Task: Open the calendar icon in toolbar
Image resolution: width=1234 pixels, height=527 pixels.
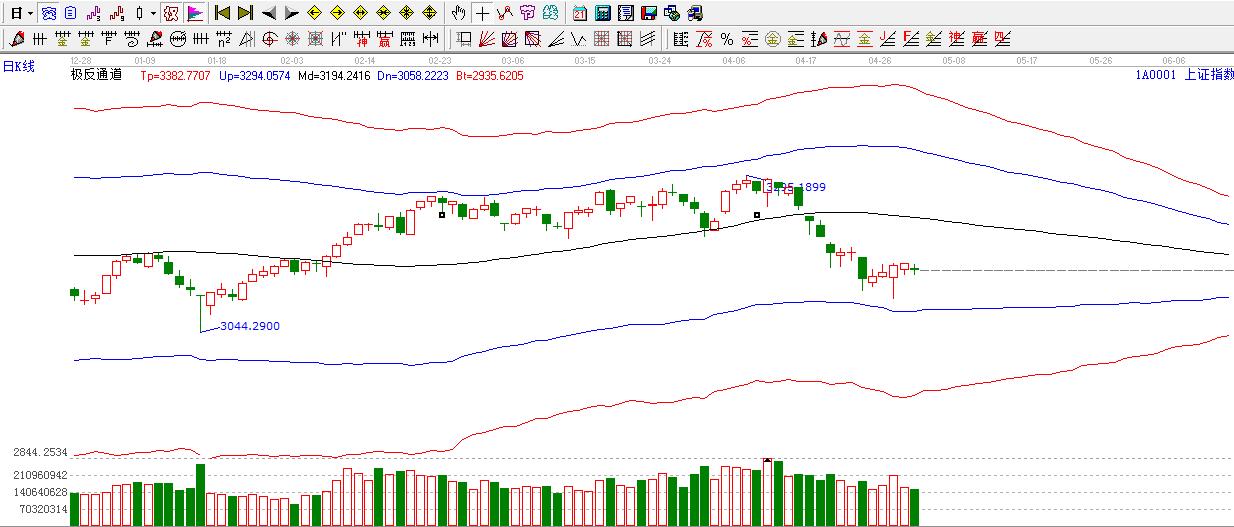Action: 580,13
